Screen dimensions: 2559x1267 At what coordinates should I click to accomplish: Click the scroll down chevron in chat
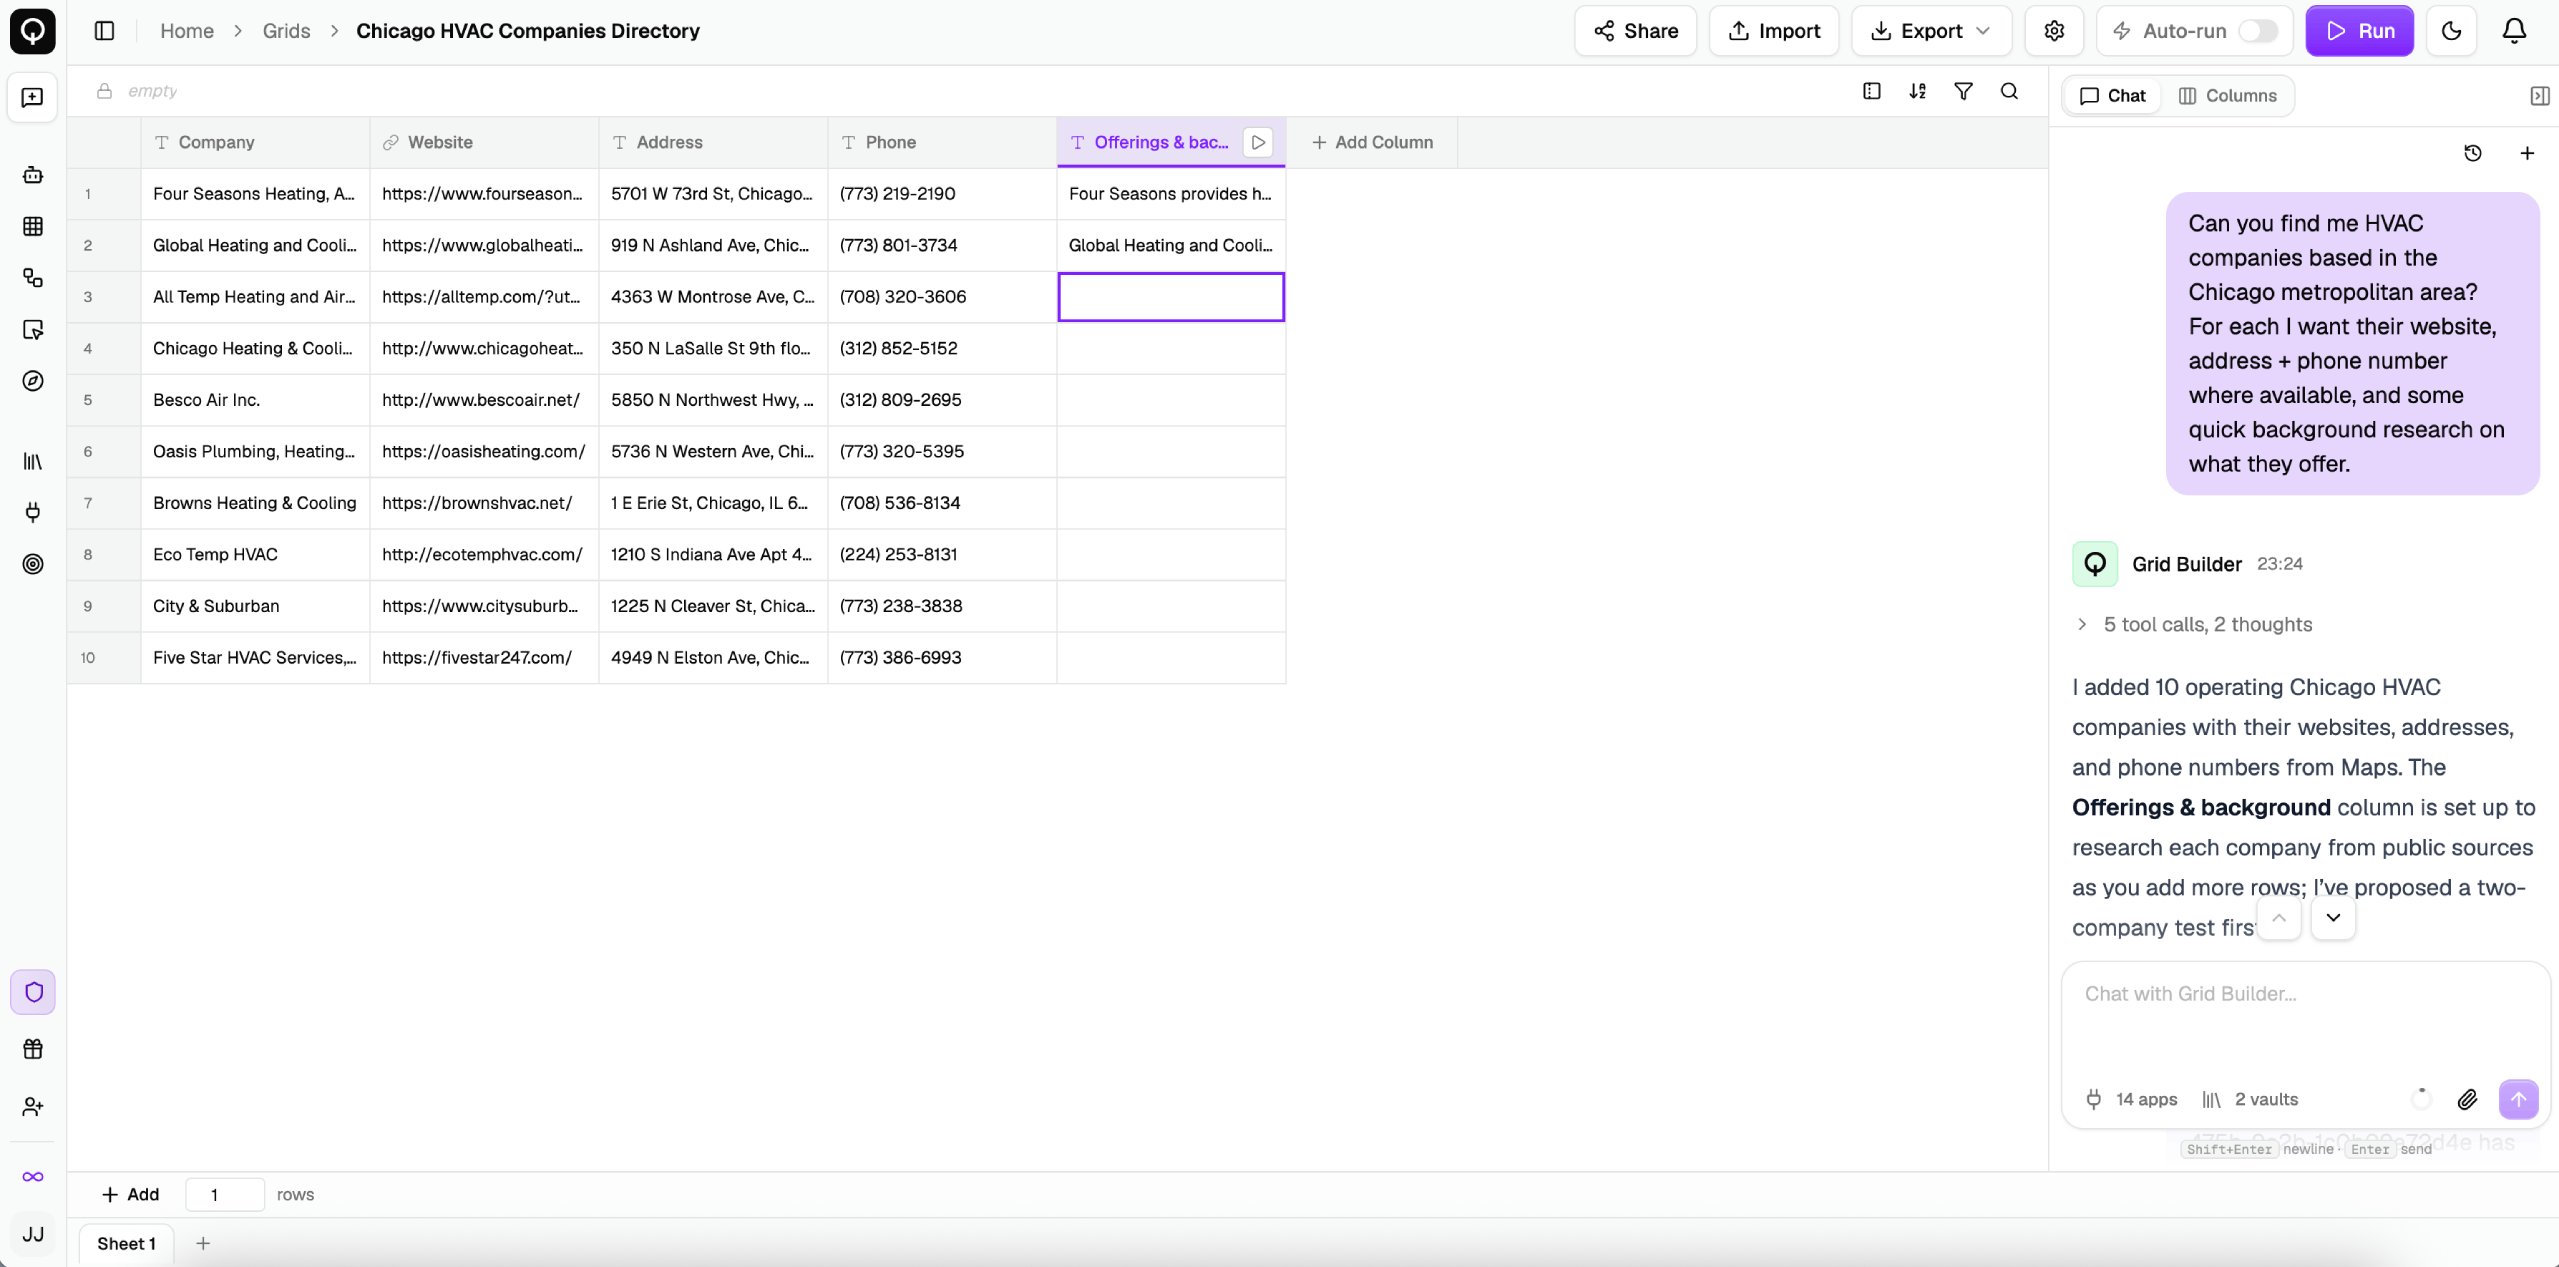coord(2333,917)
